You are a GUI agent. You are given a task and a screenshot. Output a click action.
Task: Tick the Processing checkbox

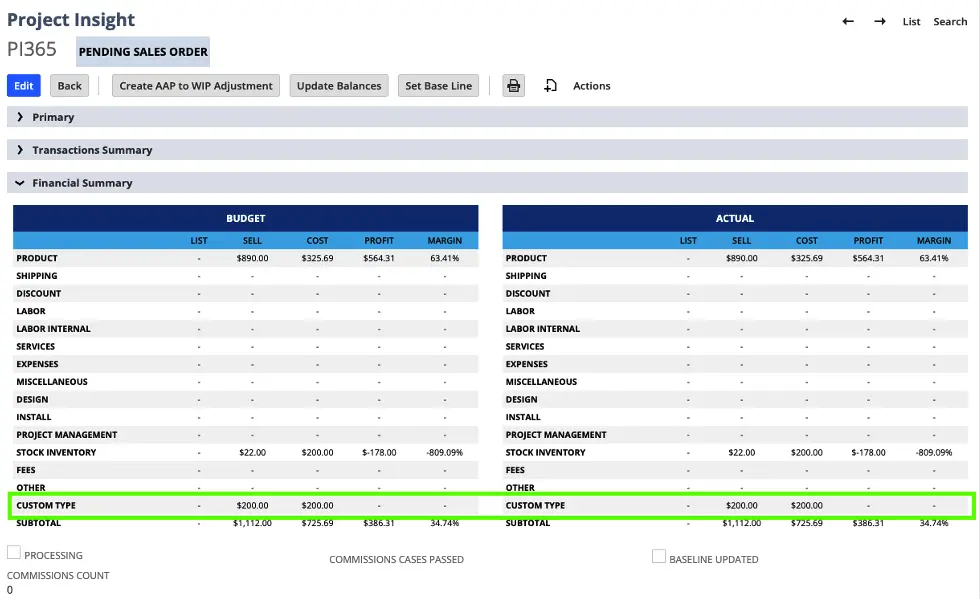pos(14,553)
